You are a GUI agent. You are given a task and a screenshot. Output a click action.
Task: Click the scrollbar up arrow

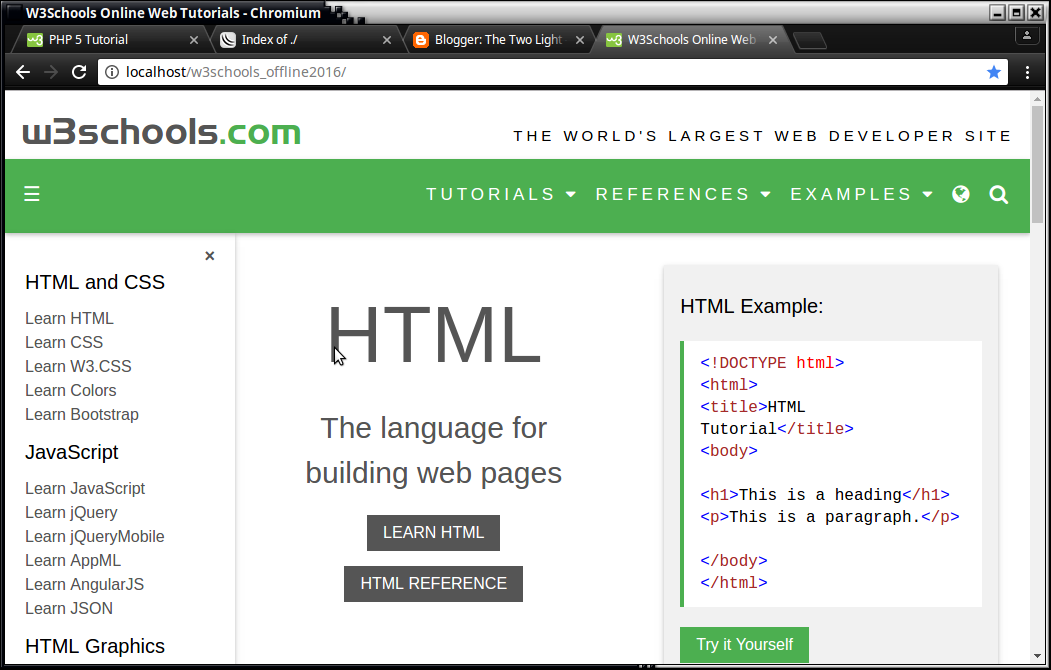click(x=1037, y=99)
